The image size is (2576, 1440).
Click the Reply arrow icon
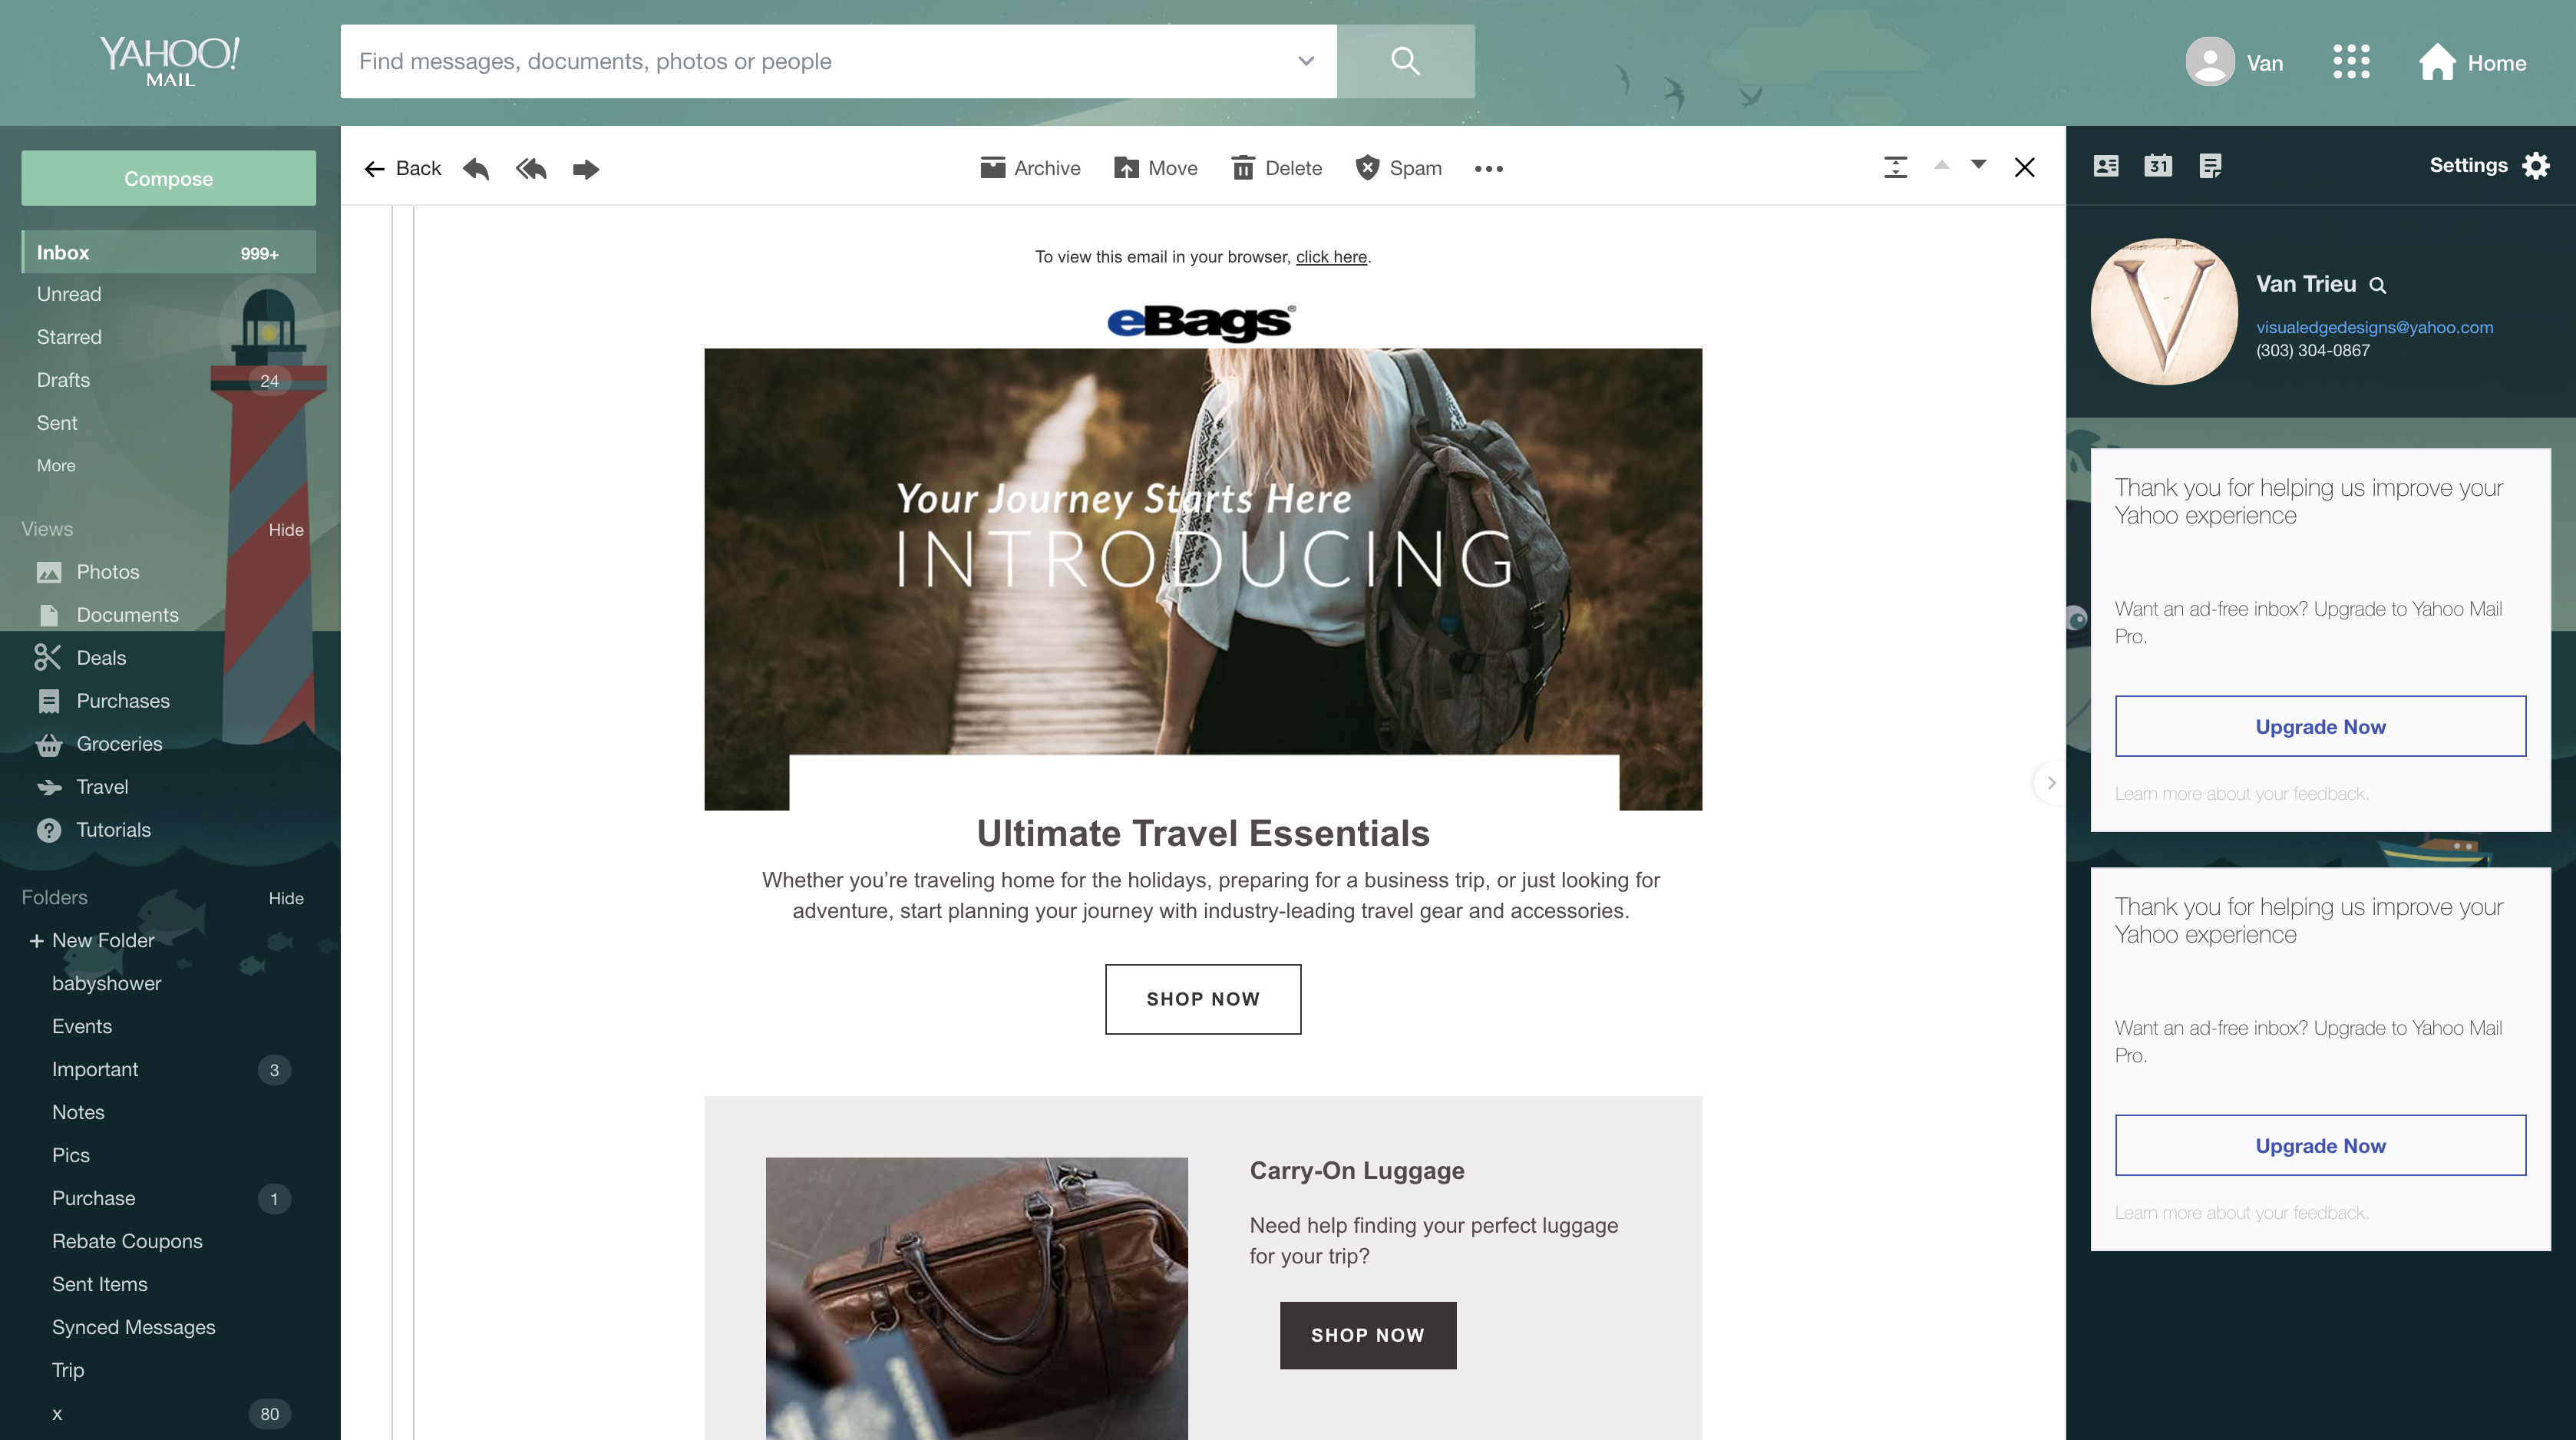[476, 168]
